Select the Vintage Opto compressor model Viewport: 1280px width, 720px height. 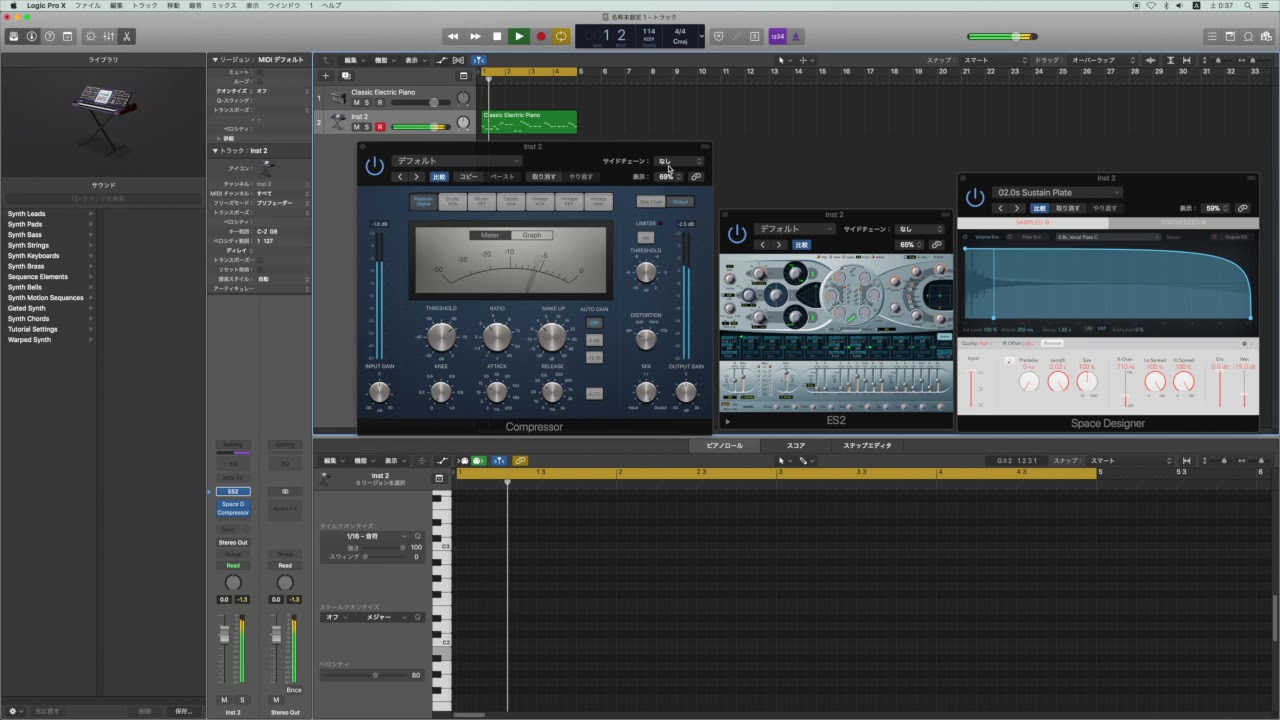(x=598, y=201)
